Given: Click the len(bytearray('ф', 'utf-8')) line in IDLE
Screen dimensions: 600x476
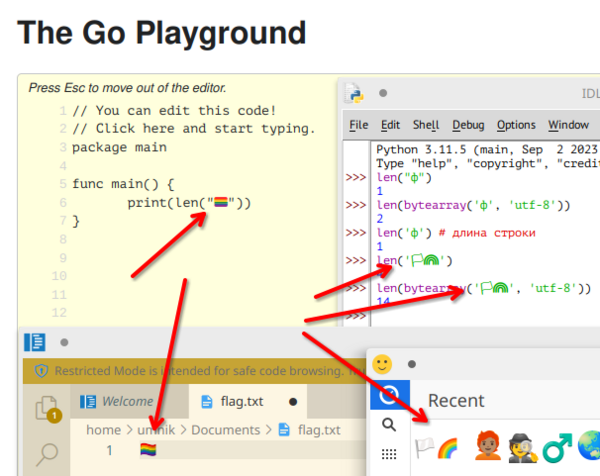Looking at the screenshot, I should 473,205.
